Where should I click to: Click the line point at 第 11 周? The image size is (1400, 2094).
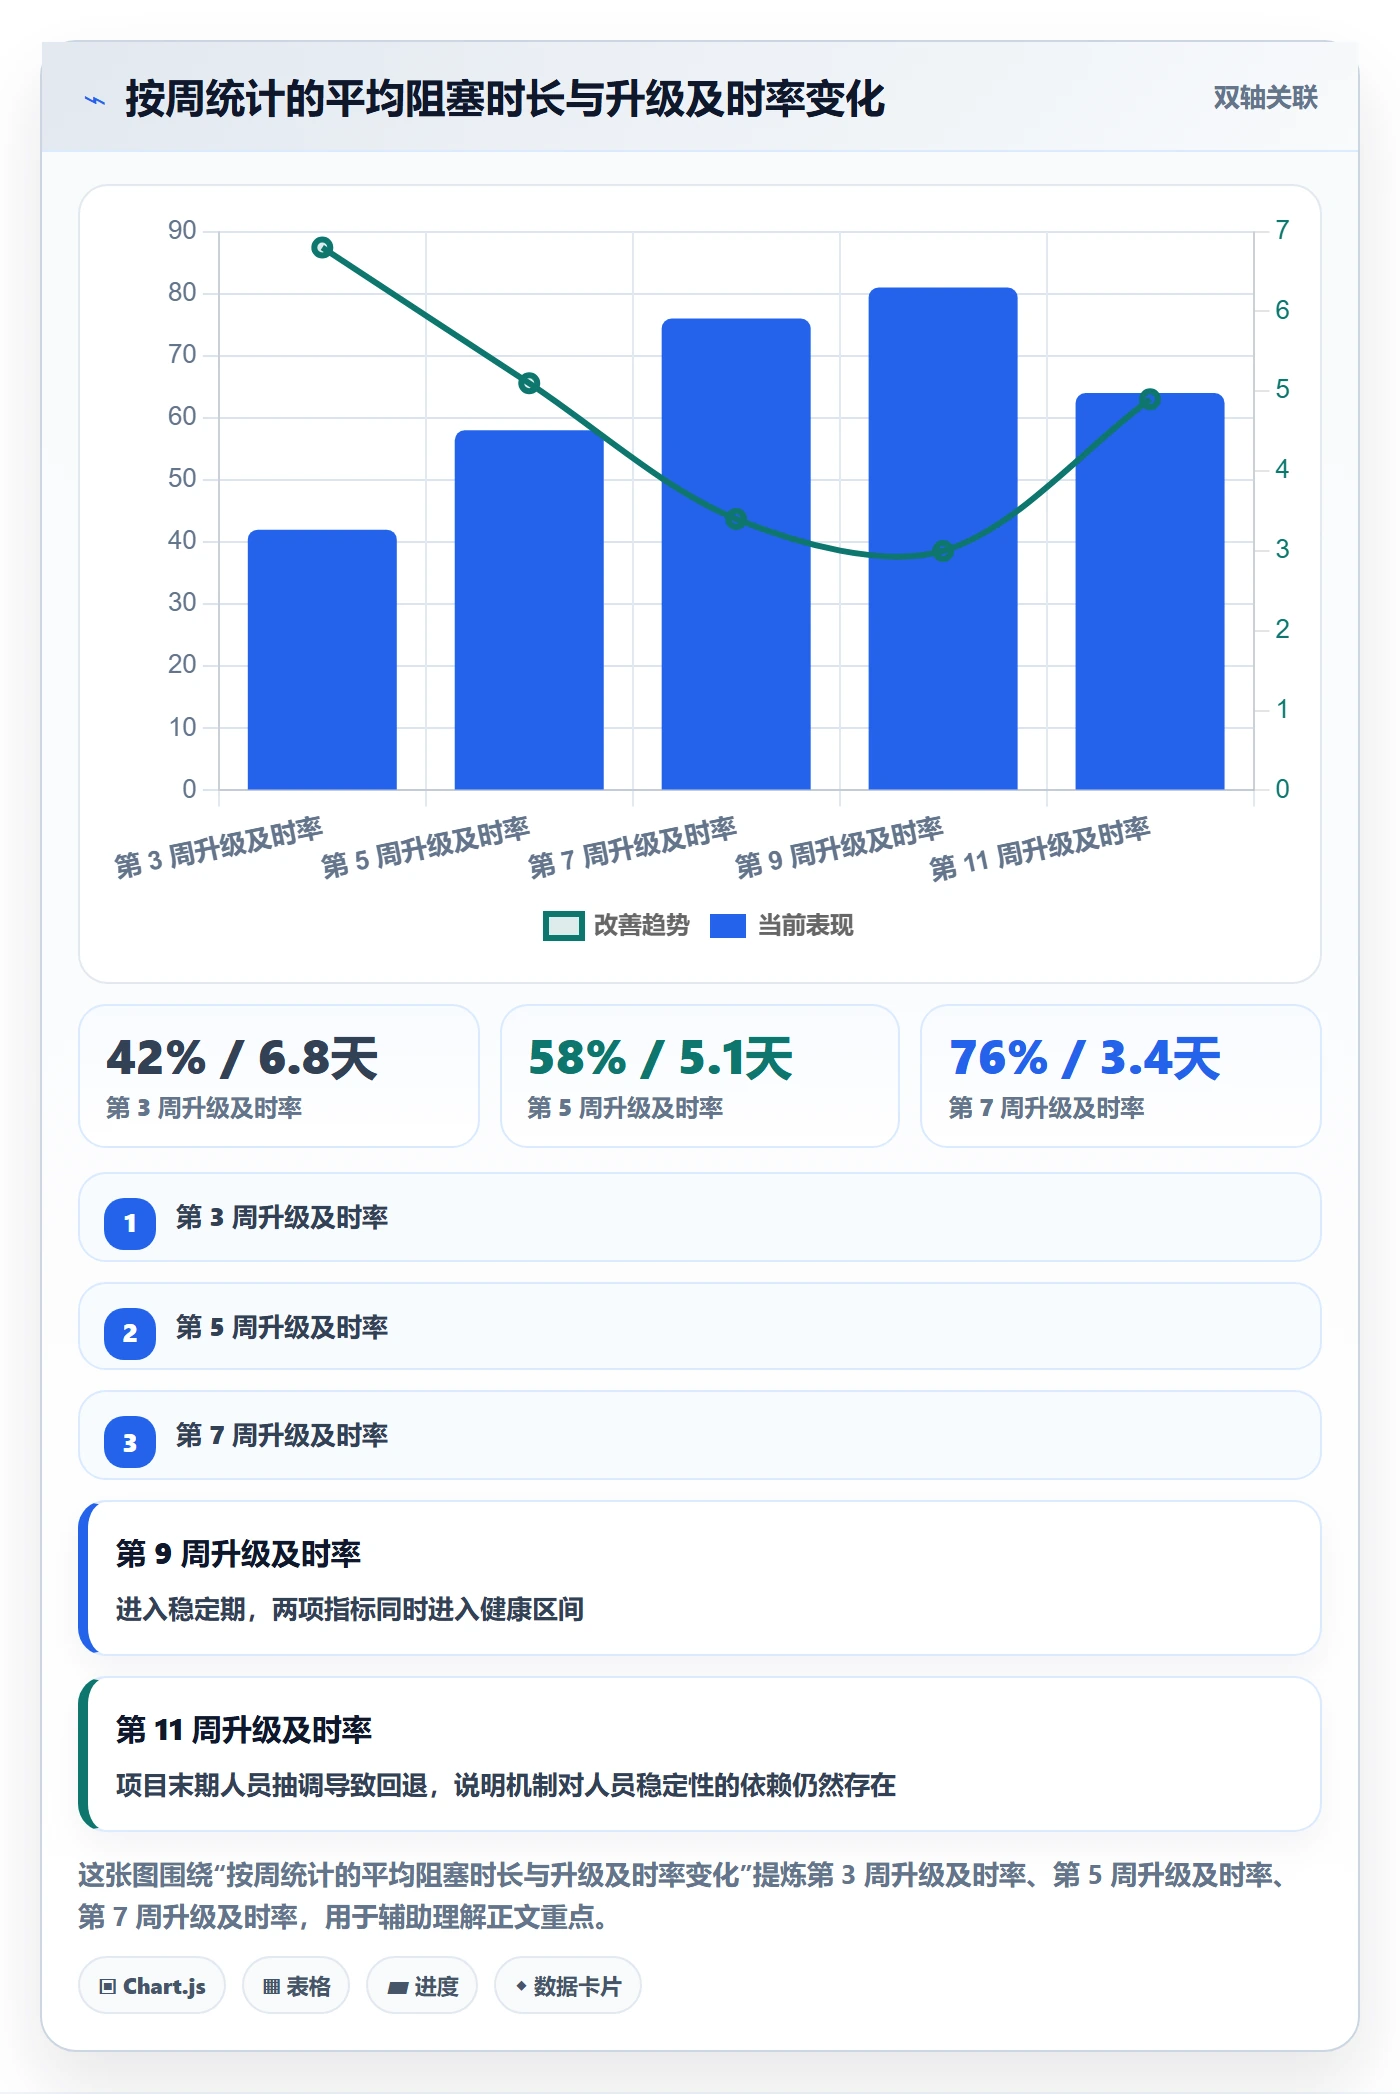[1150, 399]
